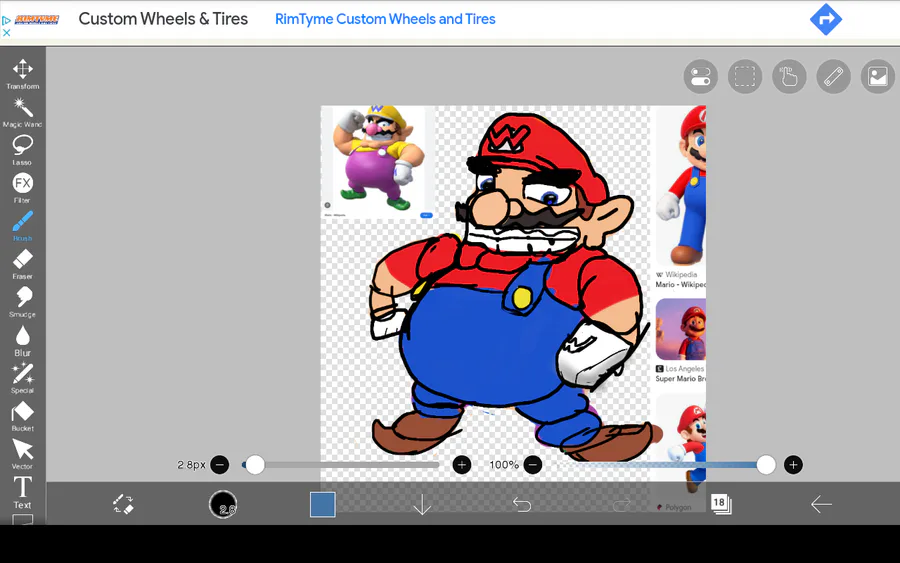Viewport: 900px width, 563px height.
Task: Select the Vector tool
Action: click(22, 454)
